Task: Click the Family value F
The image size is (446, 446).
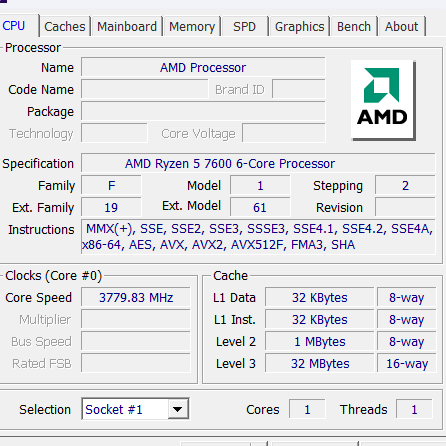Action: (111, 186)
